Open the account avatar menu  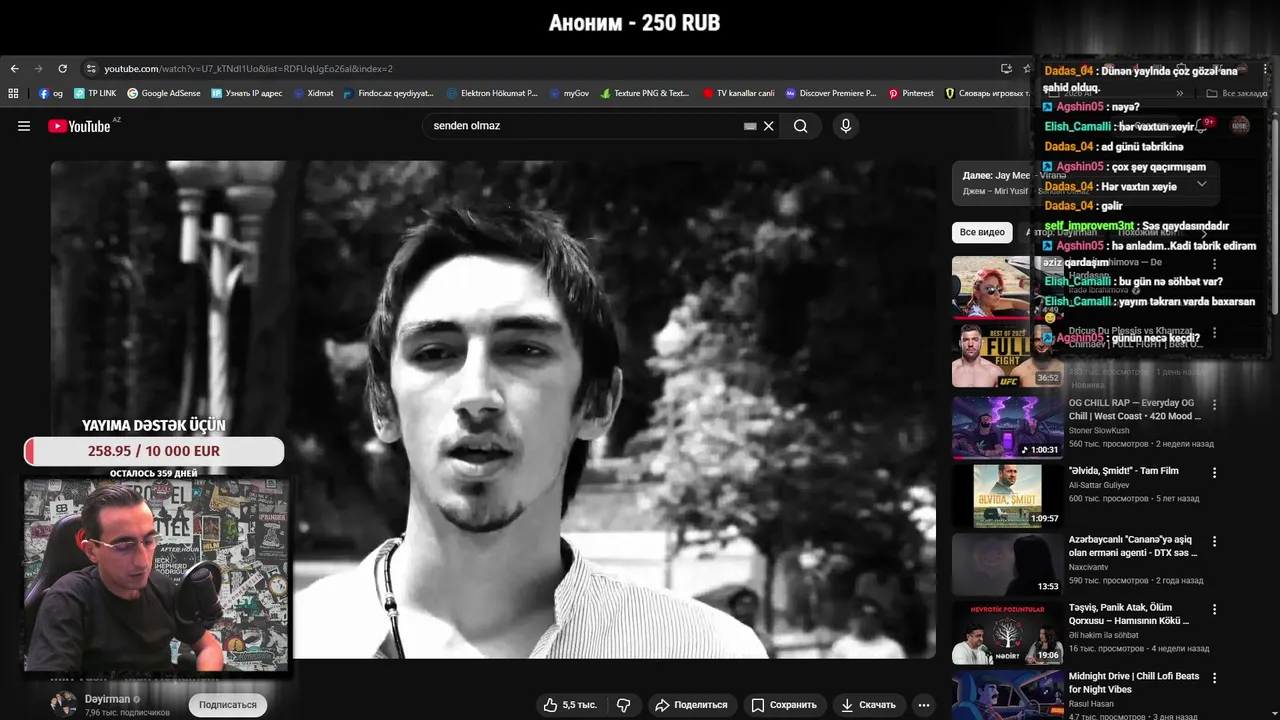(x=1240, y=126)
